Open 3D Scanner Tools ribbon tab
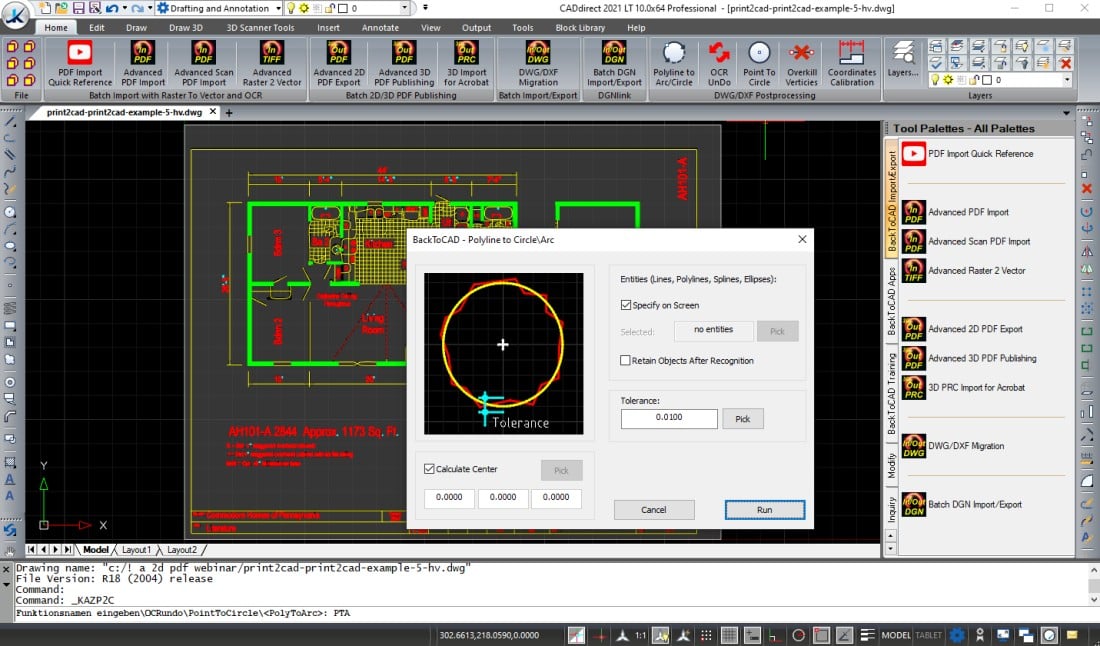 [260, 27]
